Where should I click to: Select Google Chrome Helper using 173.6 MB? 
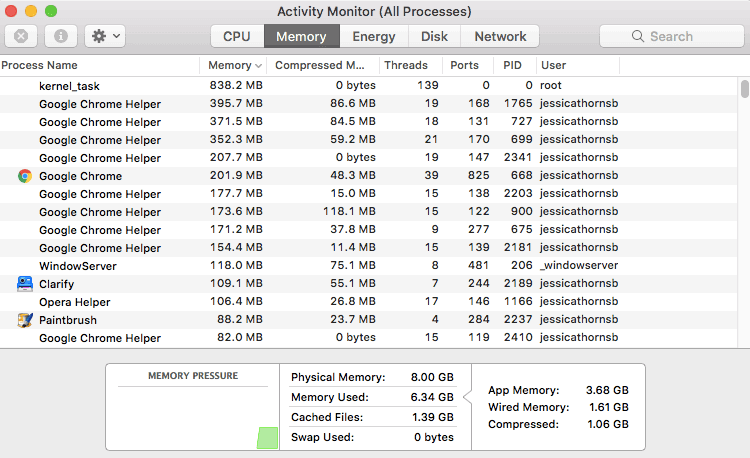tap(368, 212)
